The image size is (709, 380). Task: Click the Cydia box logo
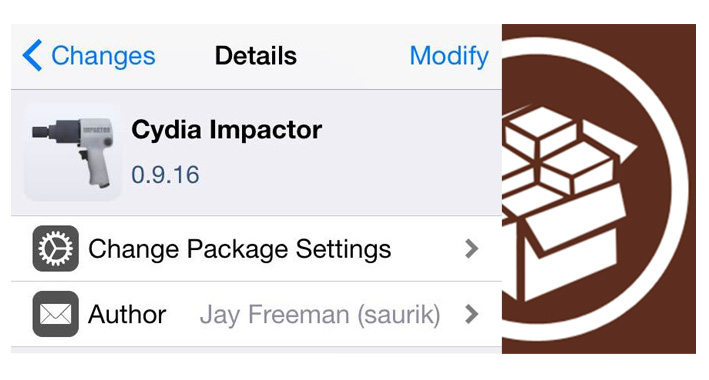coord(570,204)
